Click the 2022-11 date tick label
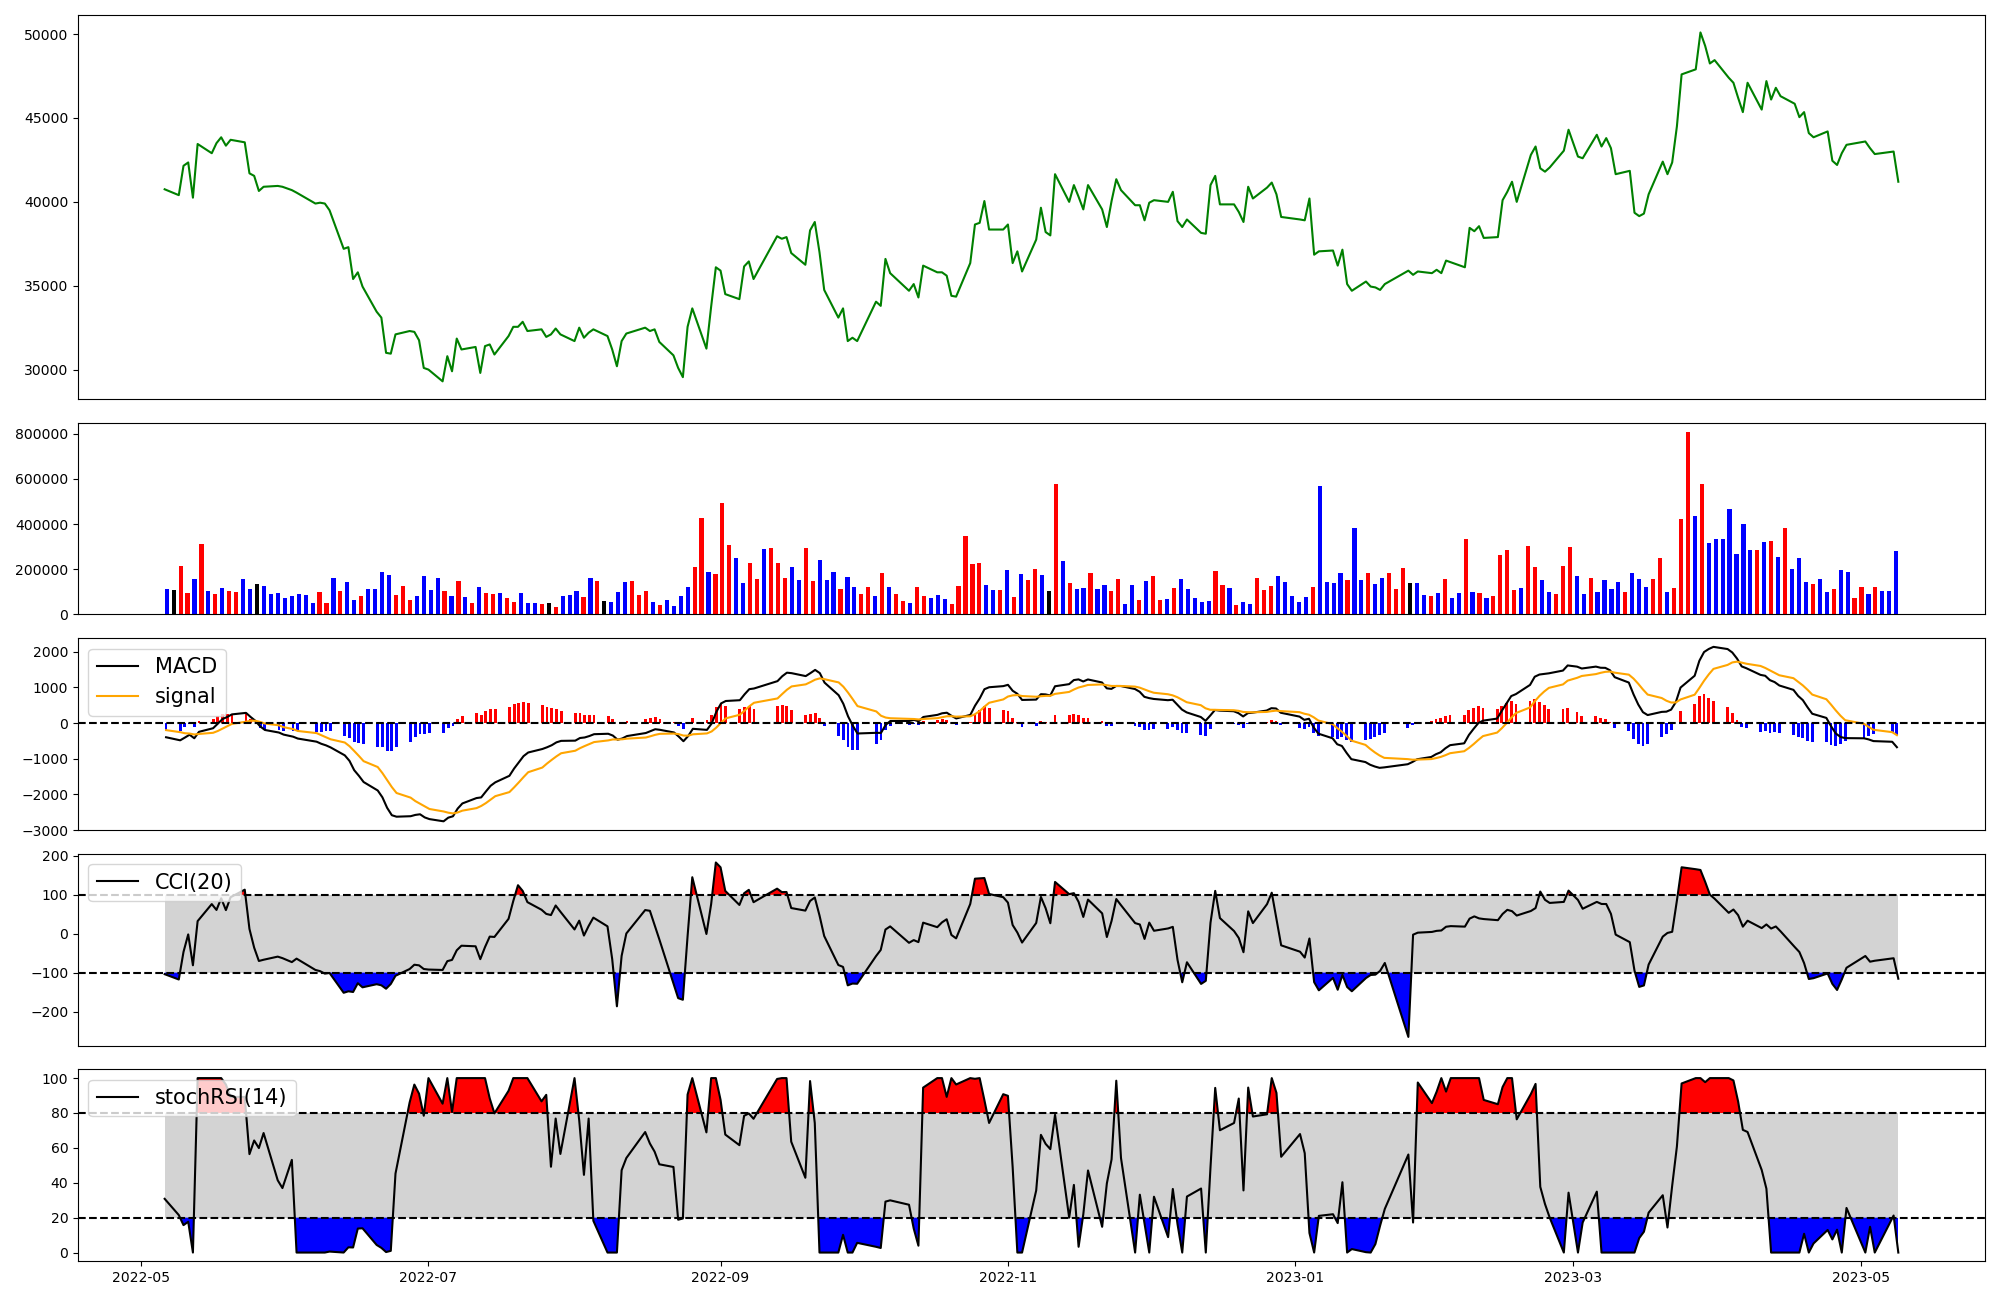2000x1300 pixels. coord(1008,1277)
